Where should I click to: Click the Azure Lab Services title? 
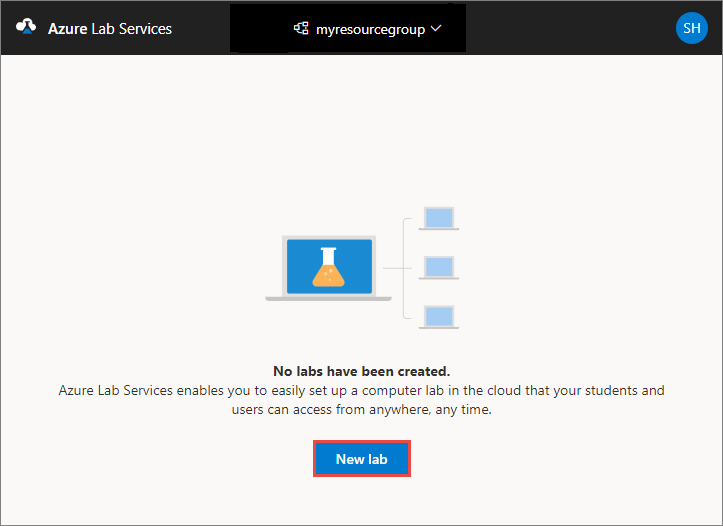tap(110, 29)
